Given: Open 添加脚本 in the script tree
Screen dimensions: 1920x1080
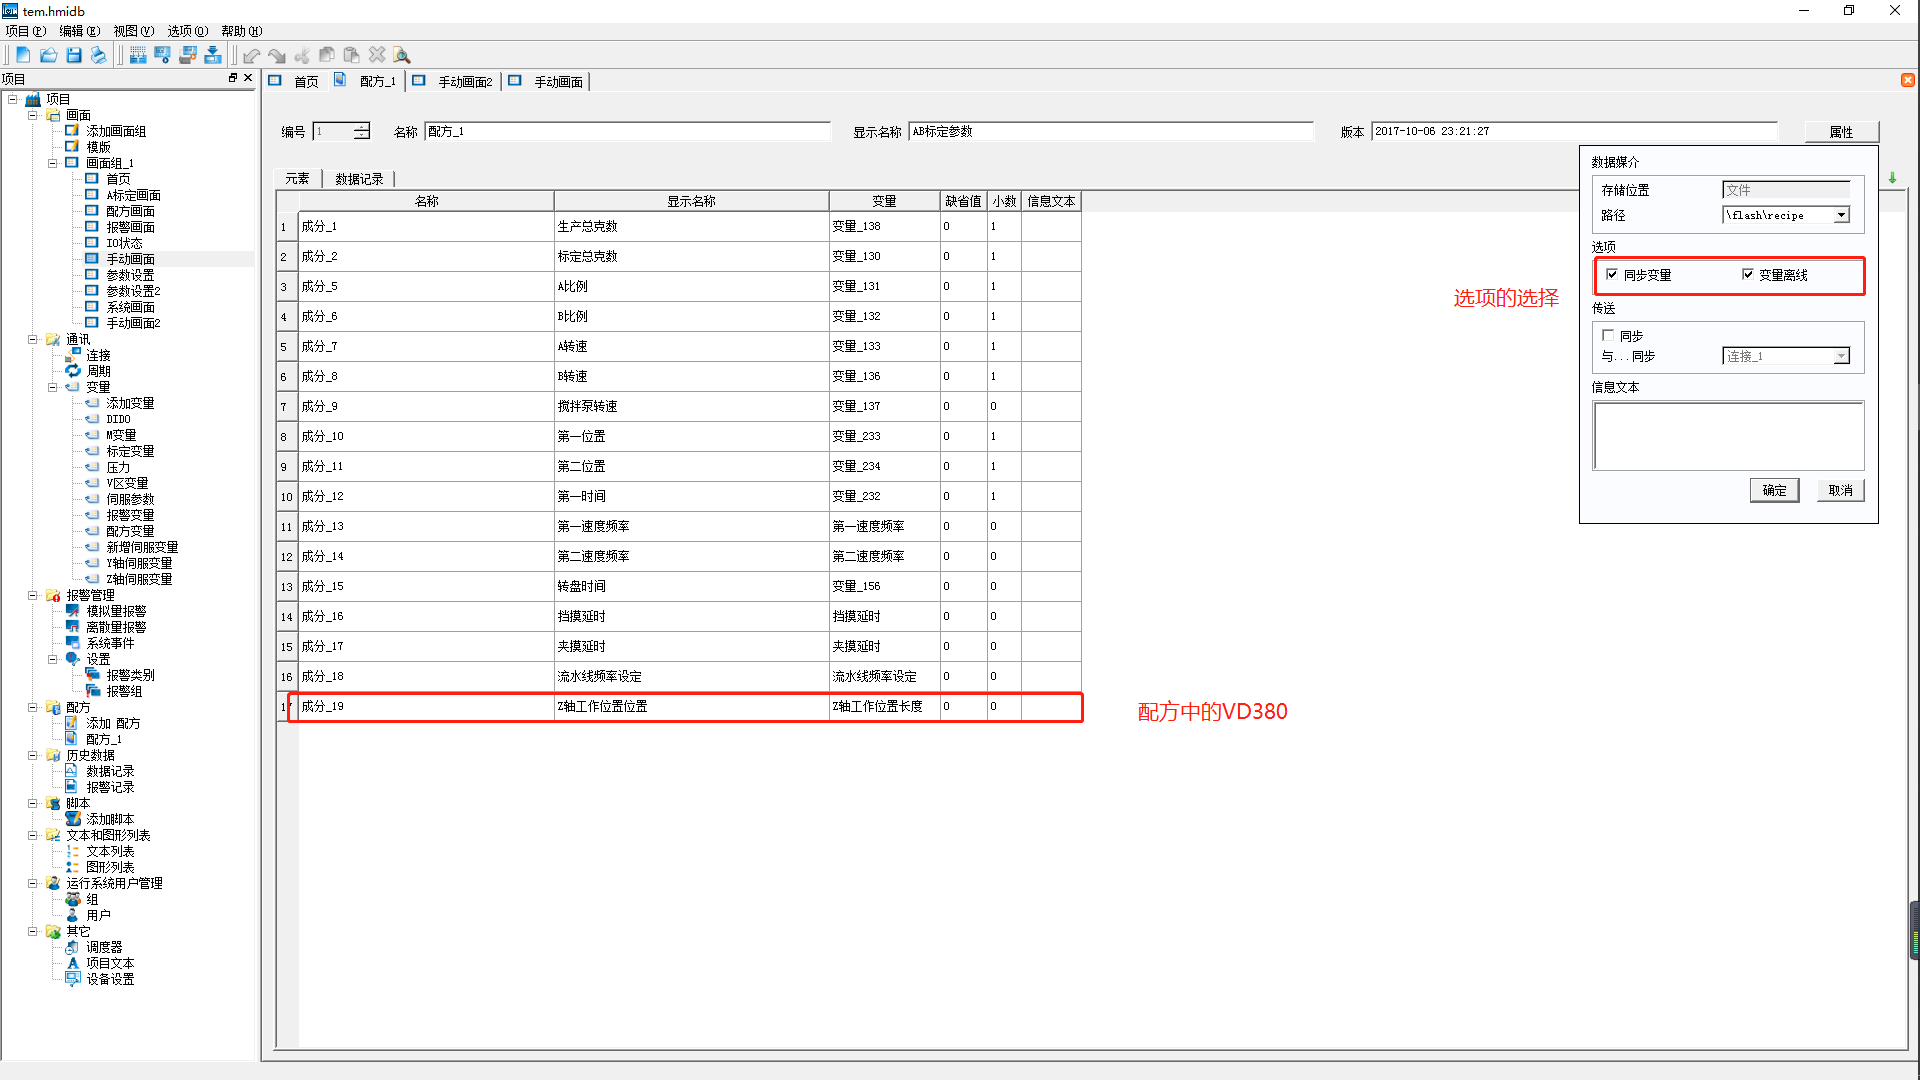Looking at the screenshot, I should point(110,819).
